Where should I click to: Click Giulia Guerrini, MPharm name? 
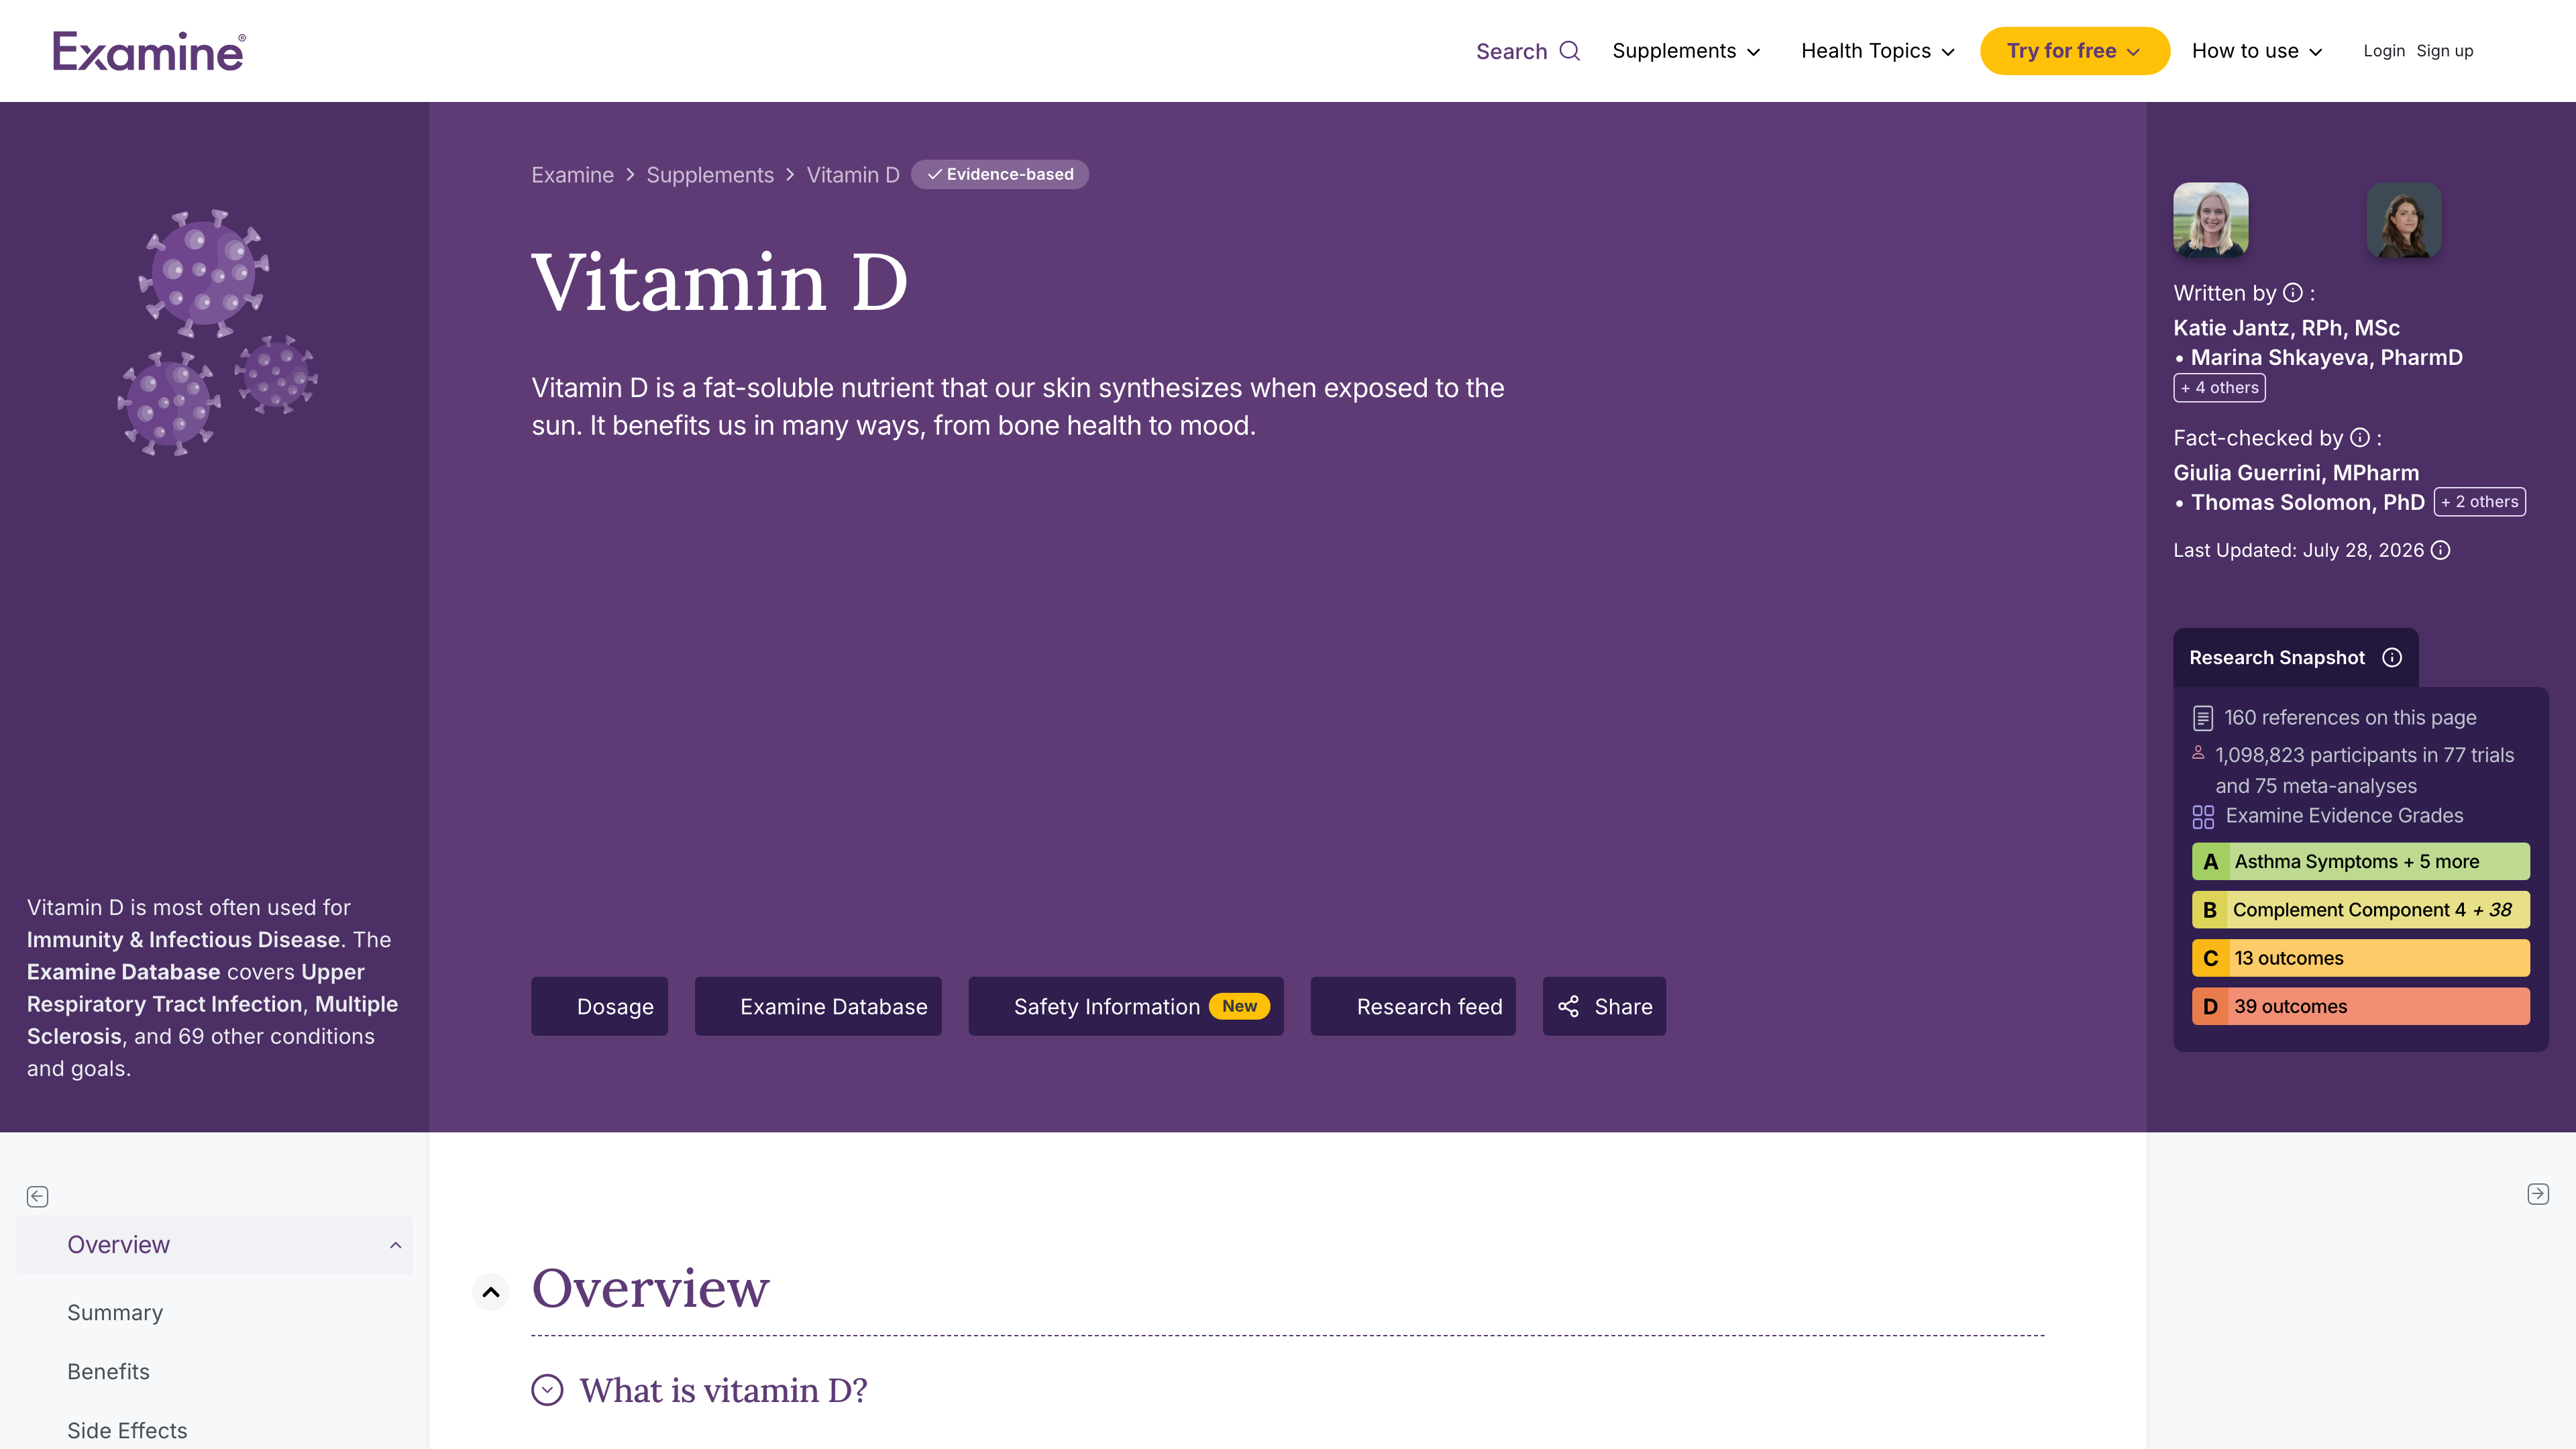(2297, 473)
